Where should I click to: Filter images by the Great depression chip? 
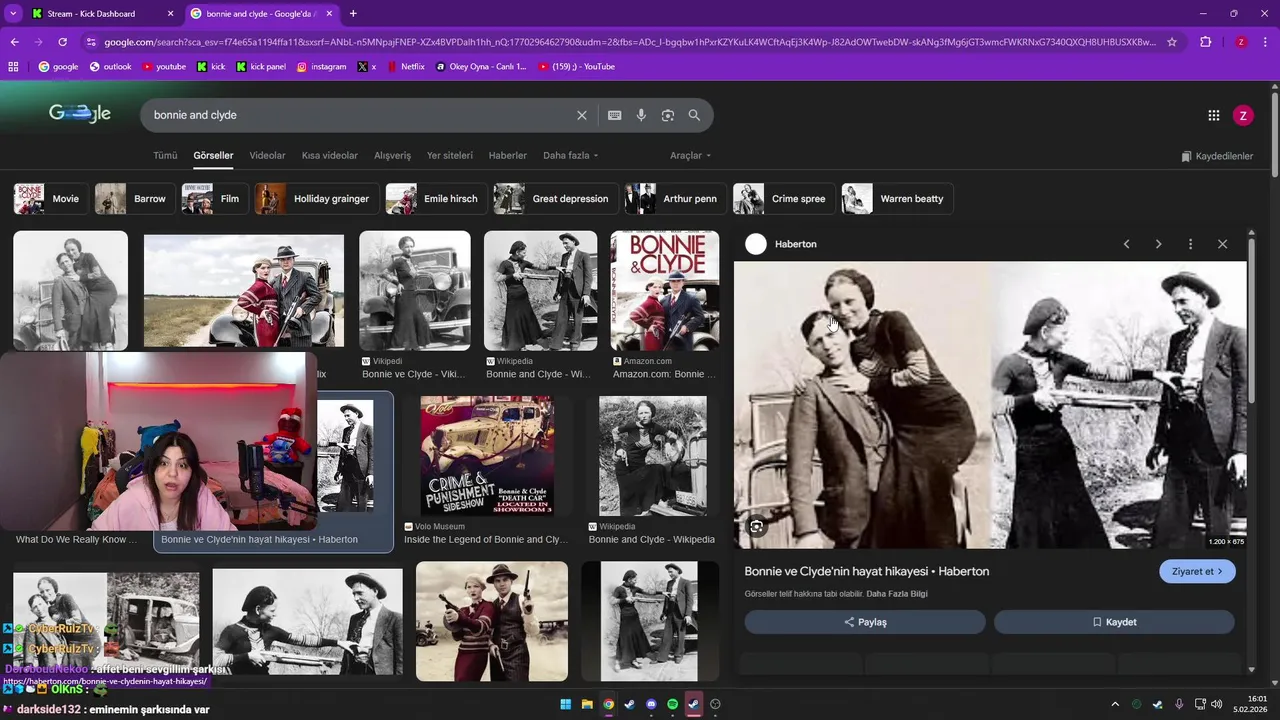555,199
